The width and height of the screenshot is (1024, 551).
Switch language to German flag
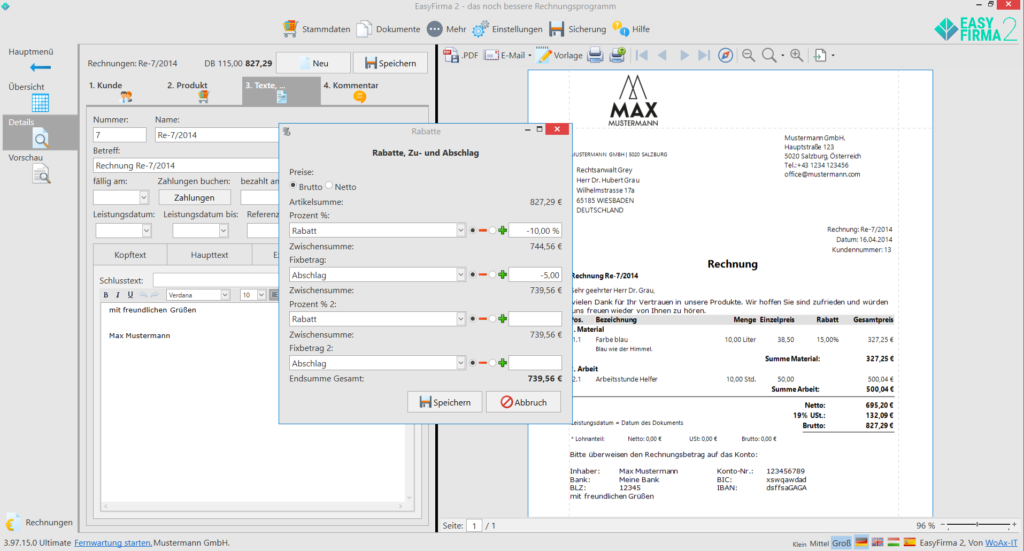pyautogui.click(x=861, y=543)
